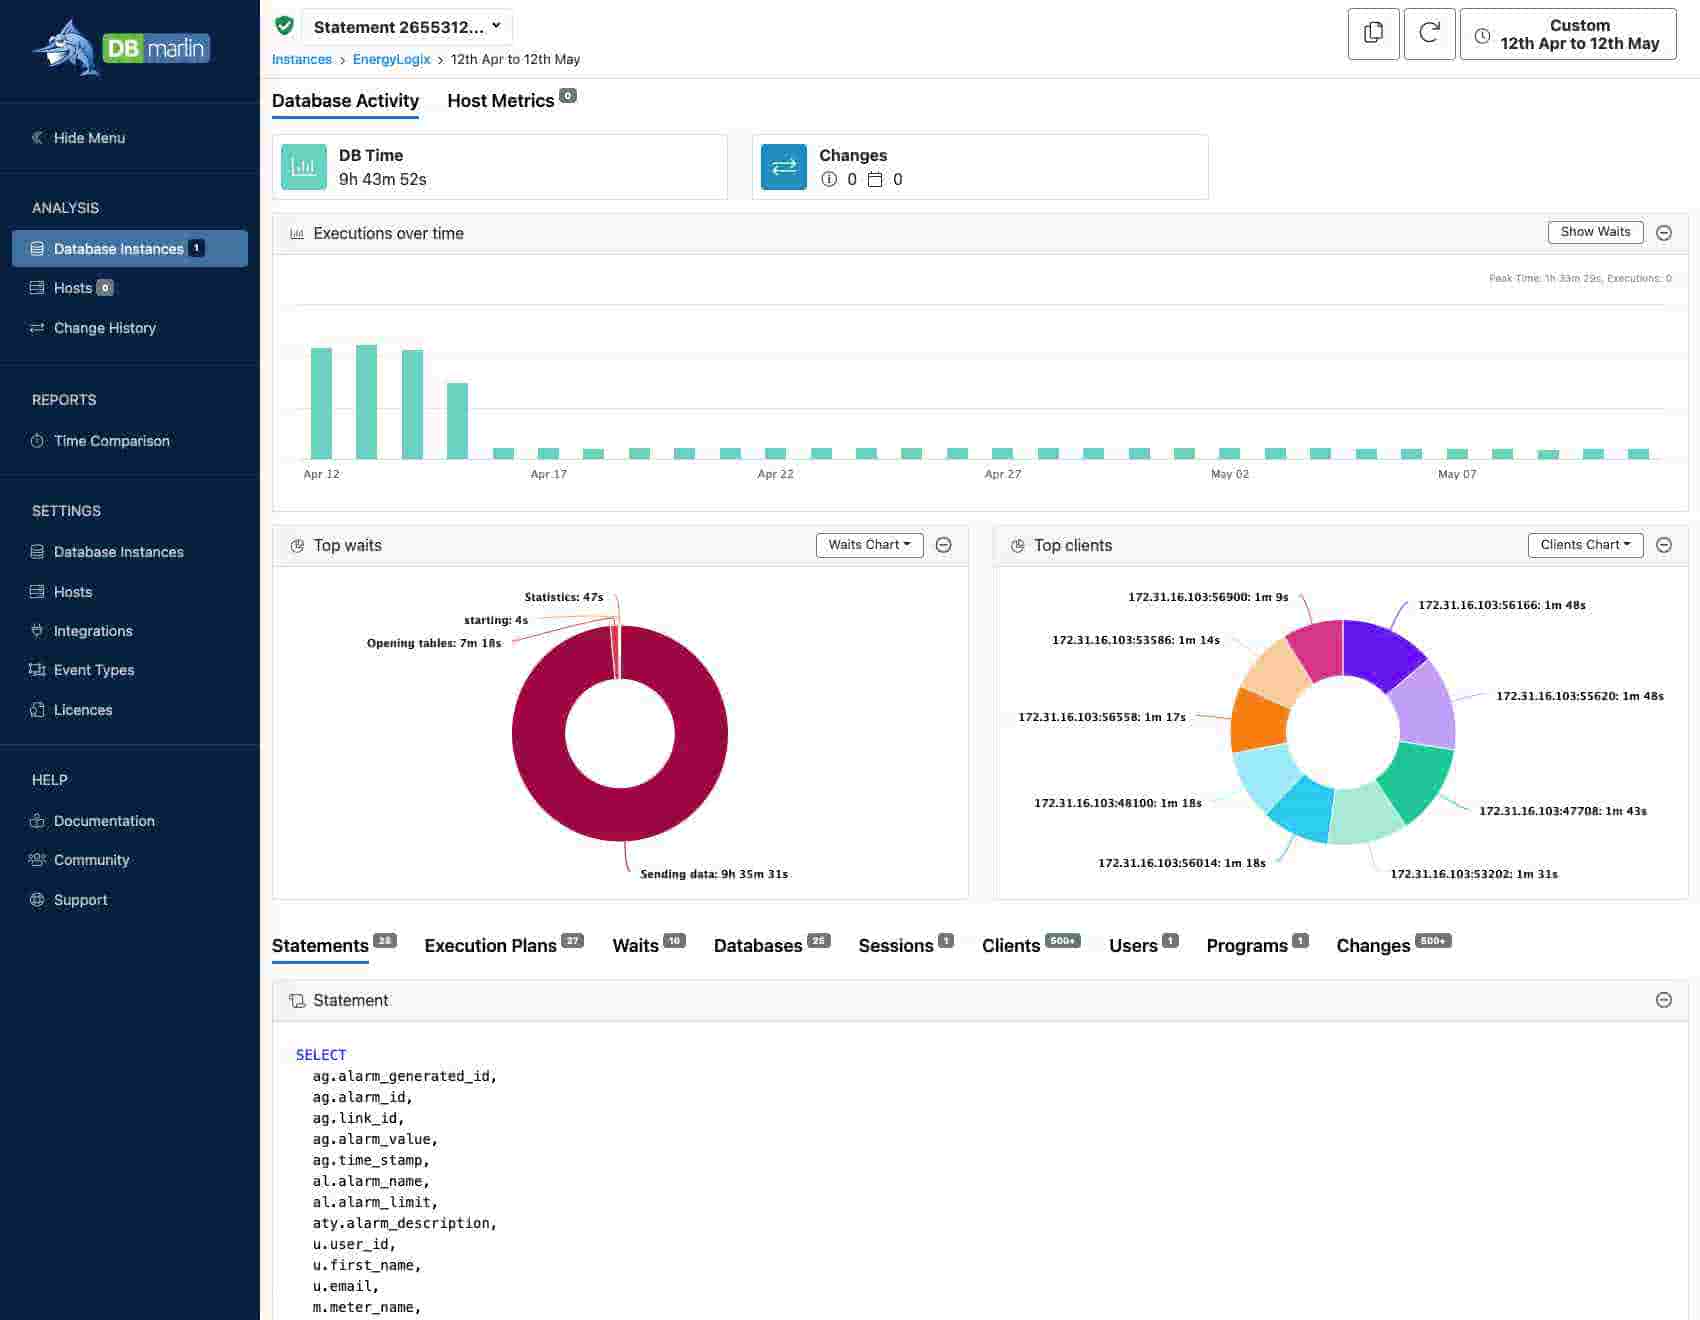The width and height of the screenshot is (1700, 1320).
Task: Click the EnergyLogix breadcrumb link
Action: (x=391, y=59)
